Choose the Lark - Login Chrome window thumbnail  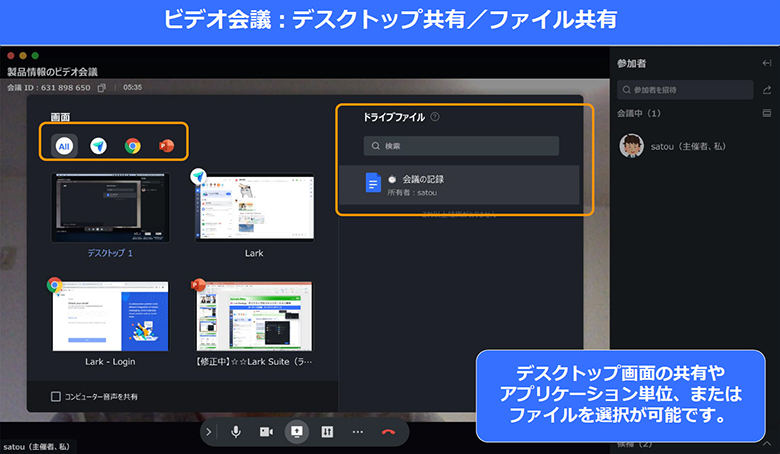(x=110, y=316)
